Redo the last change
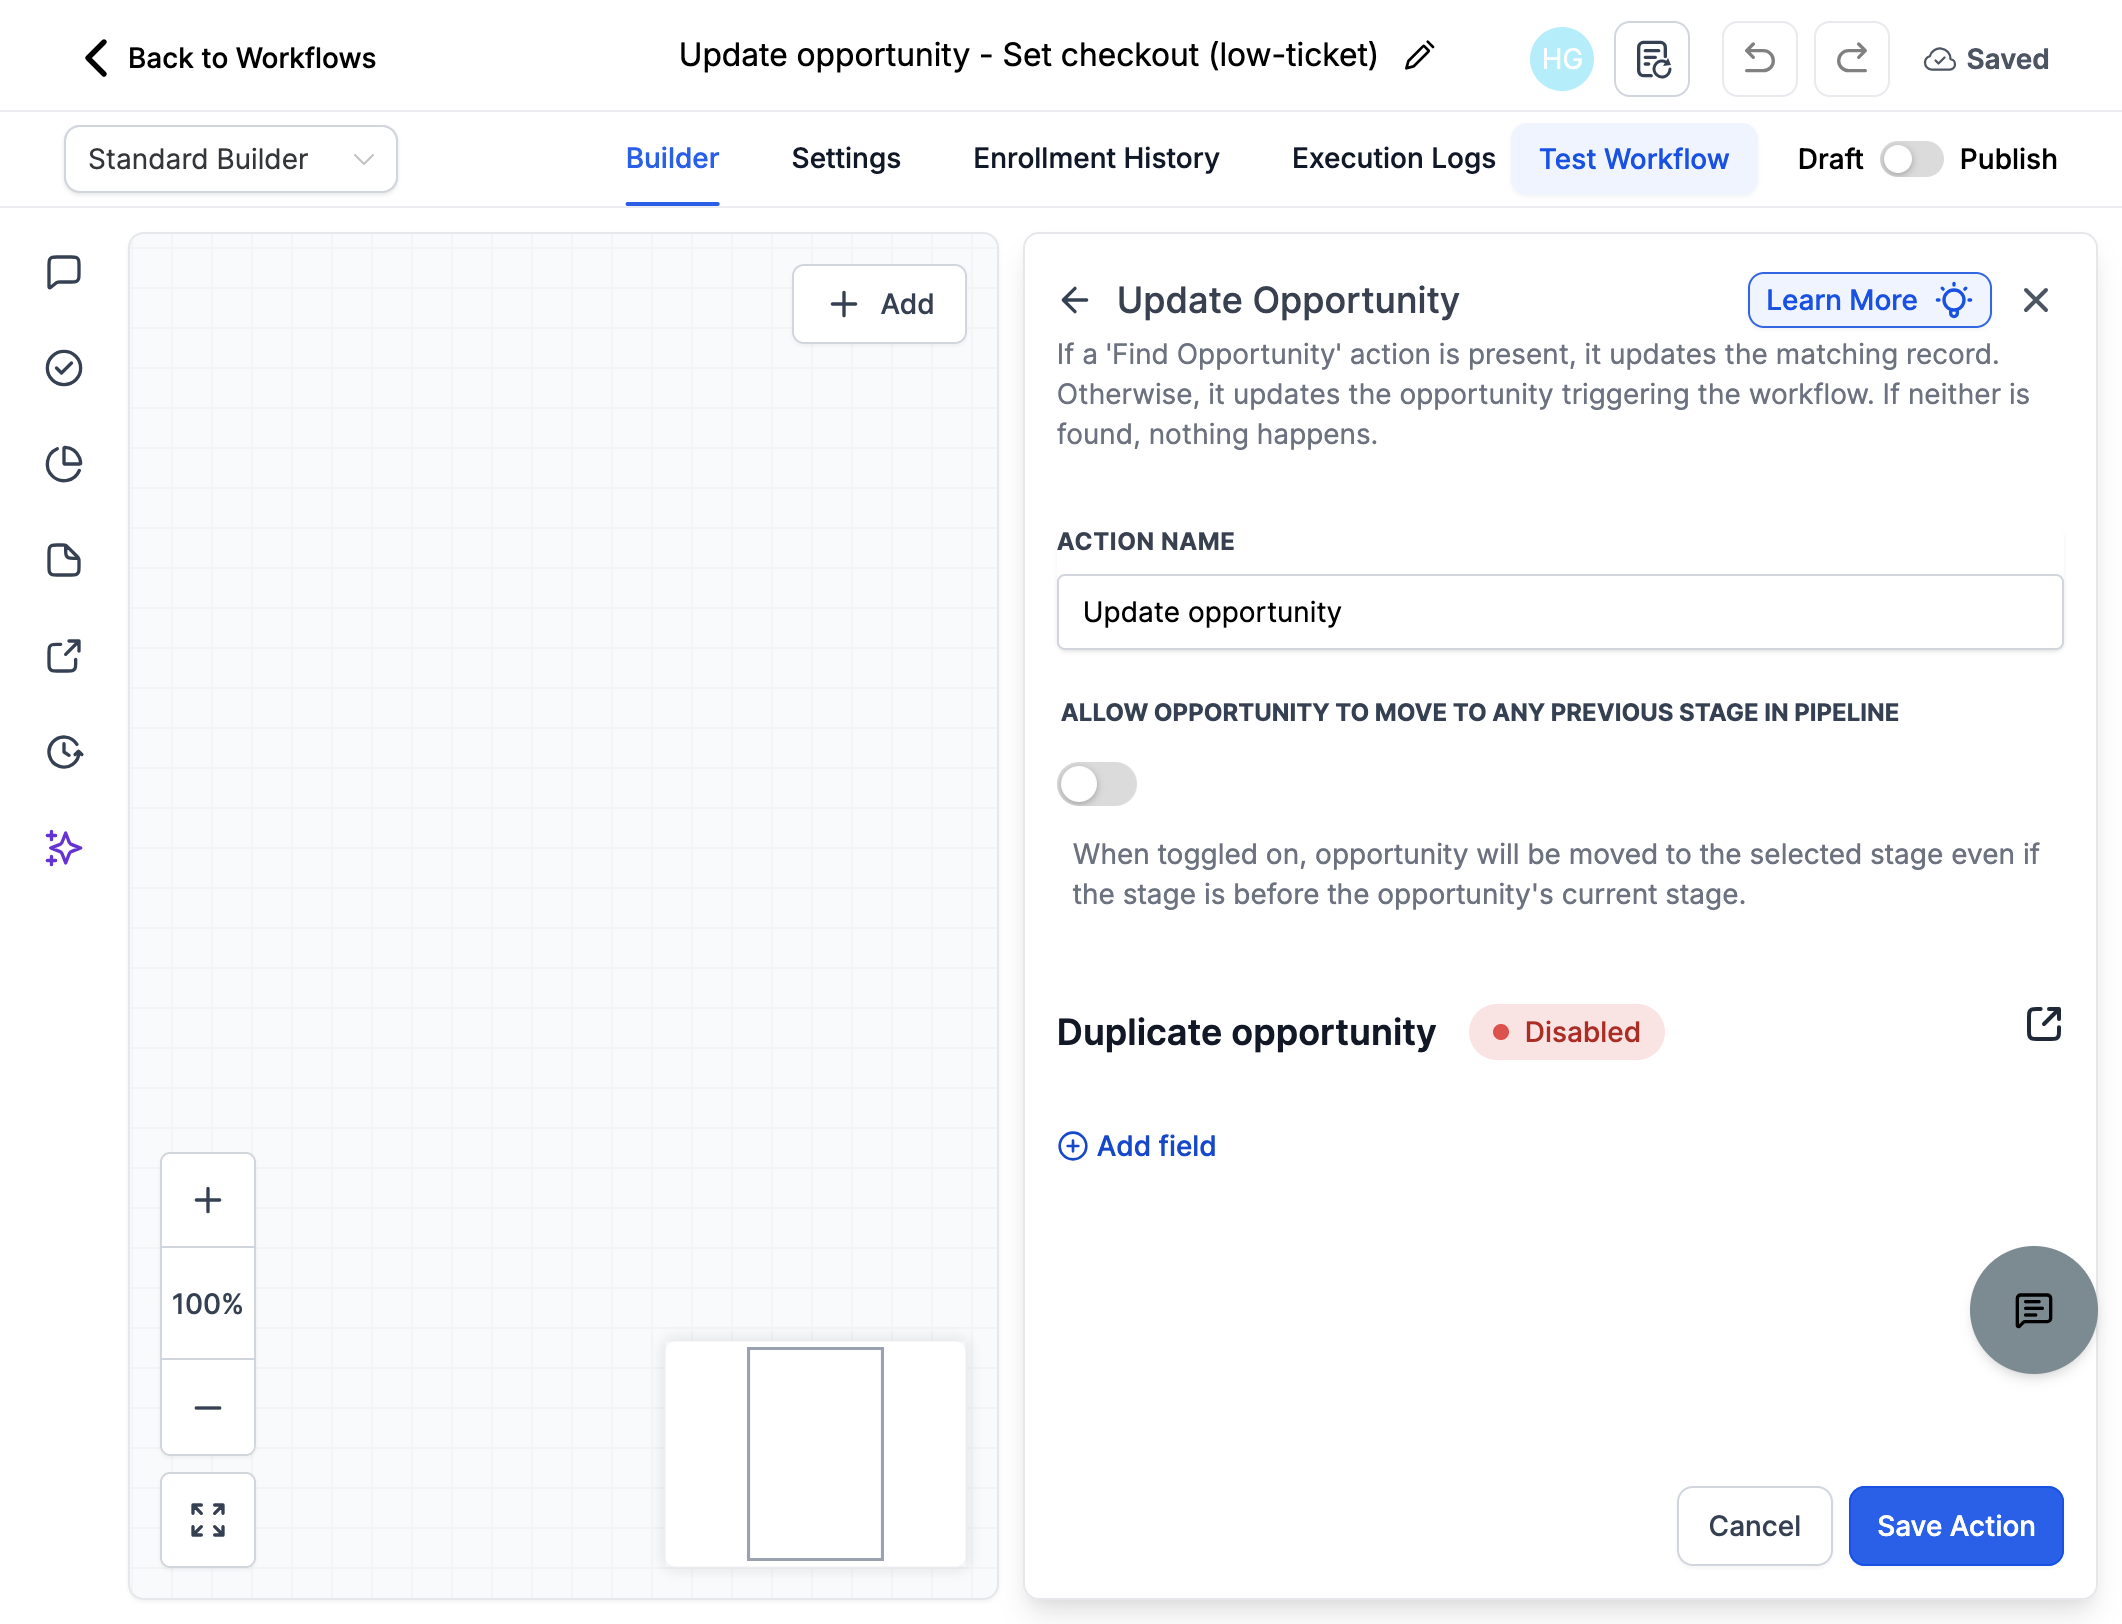This screenshot has width=2122, height=1624. pyautogui.click(x=1851, y=59)
